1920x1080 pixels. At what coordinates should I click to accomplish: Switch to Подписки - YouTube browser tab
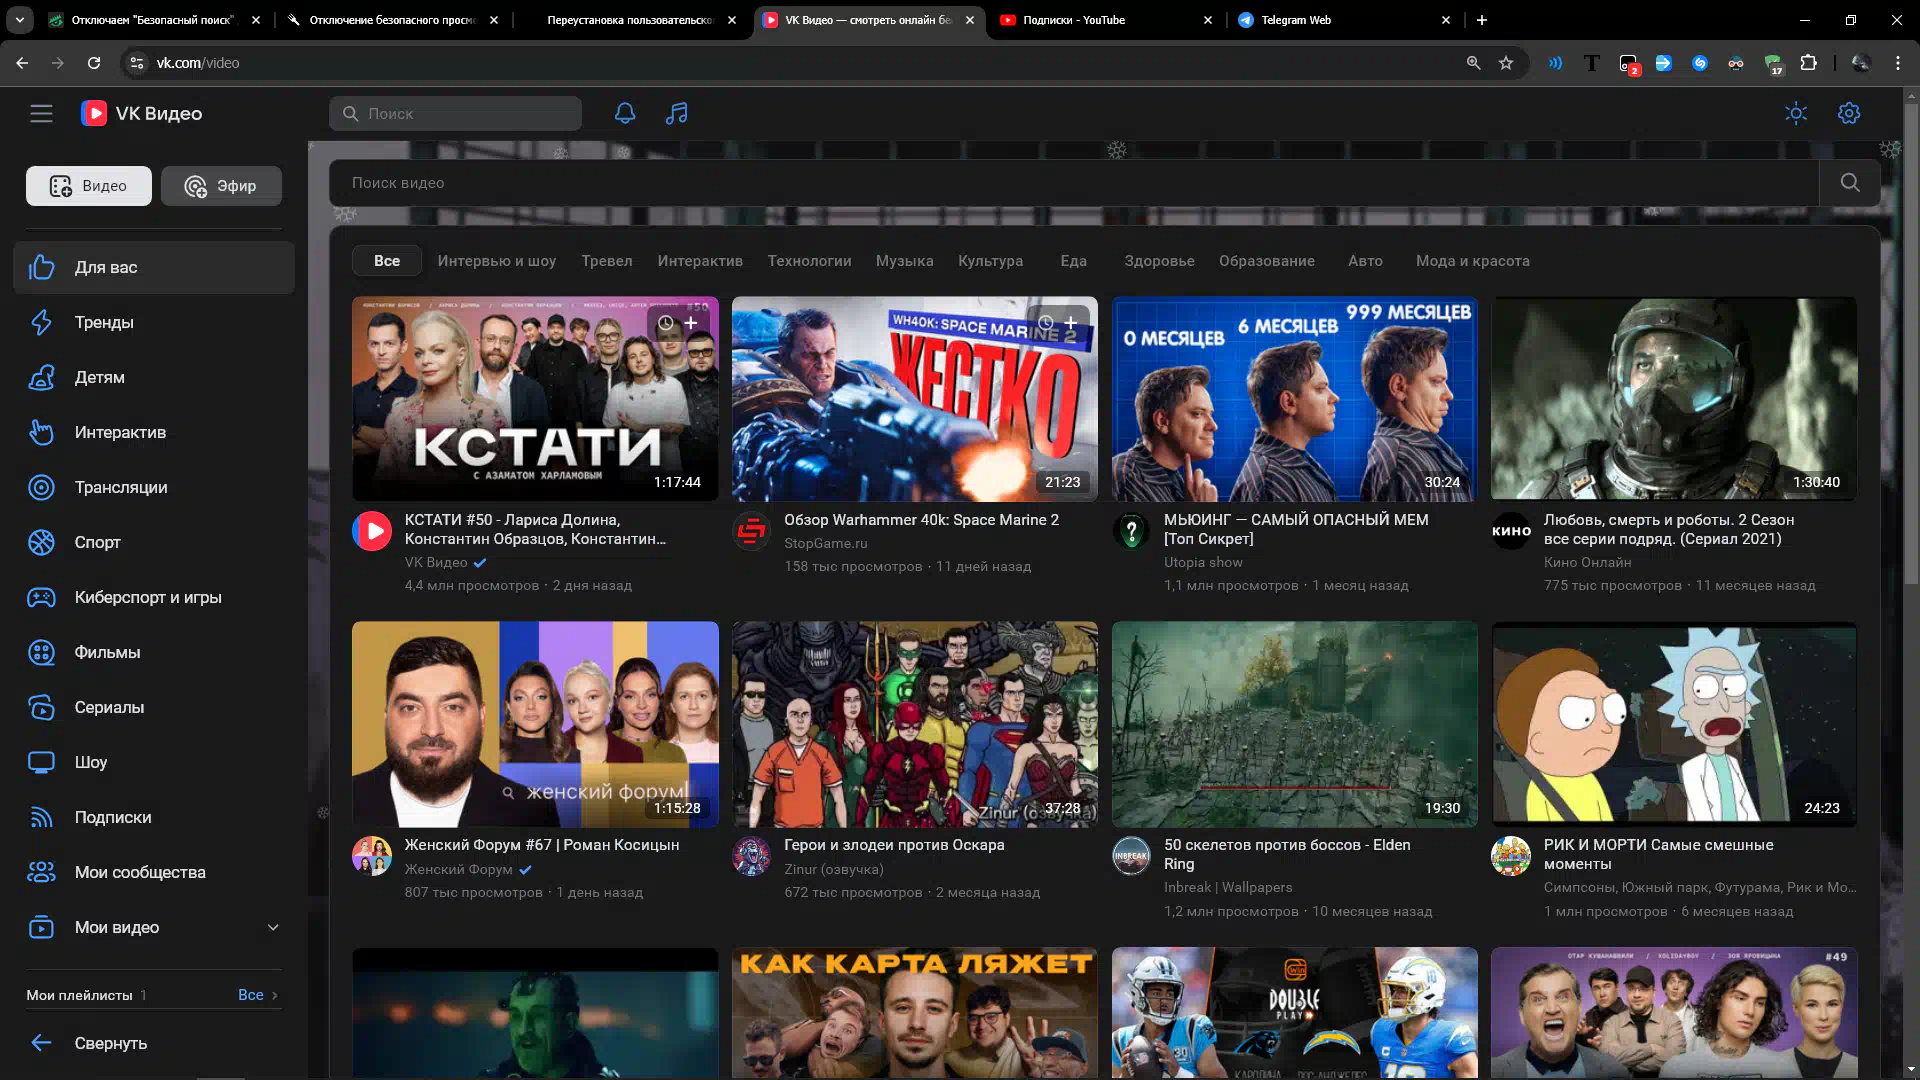coord(1105,20)
